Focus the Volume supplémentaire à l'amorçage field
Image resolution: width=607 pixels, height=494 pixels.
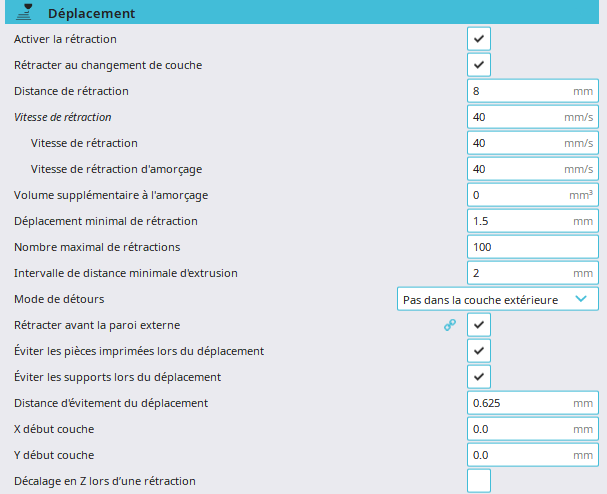(x=533, y=195)
